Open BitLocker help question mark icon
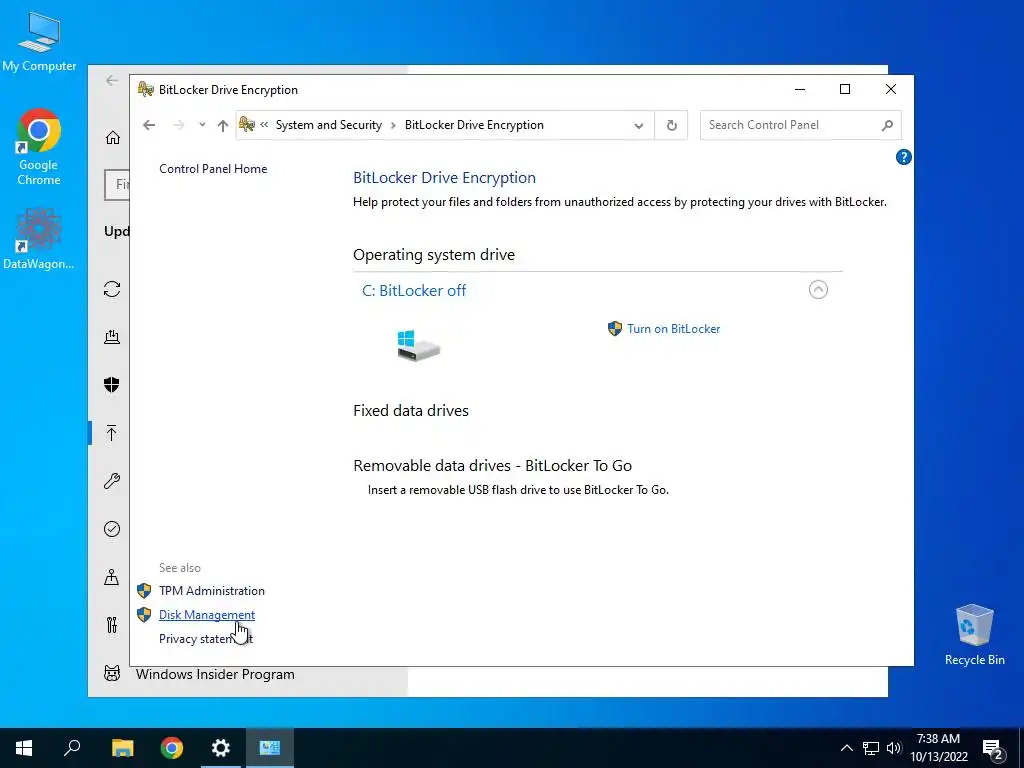 [x=903, y=157]
